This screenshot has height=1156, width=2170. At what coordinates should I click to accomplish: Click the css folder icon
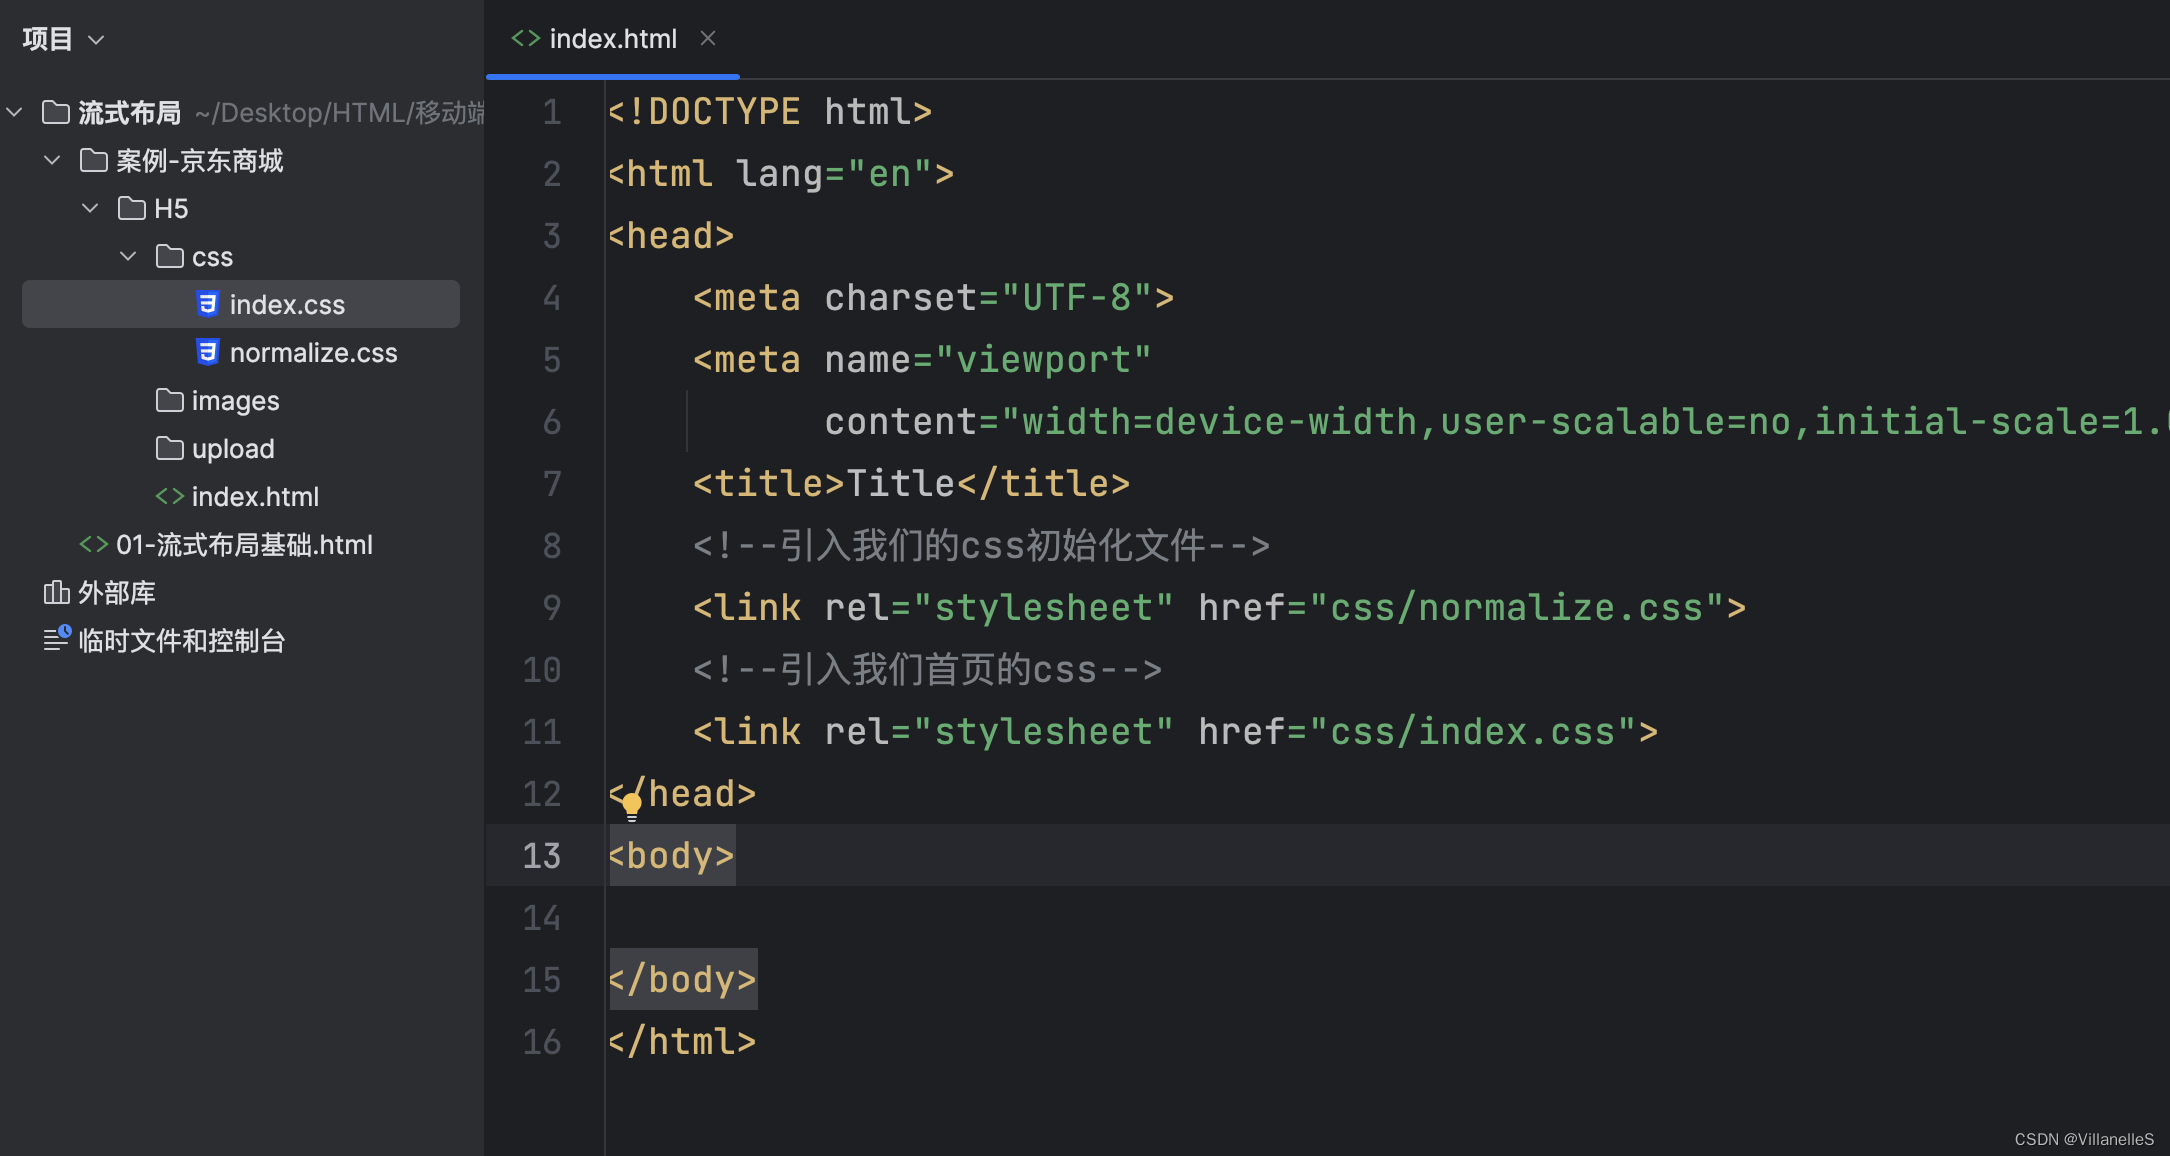pyautogui.click(x=170, y=256)
